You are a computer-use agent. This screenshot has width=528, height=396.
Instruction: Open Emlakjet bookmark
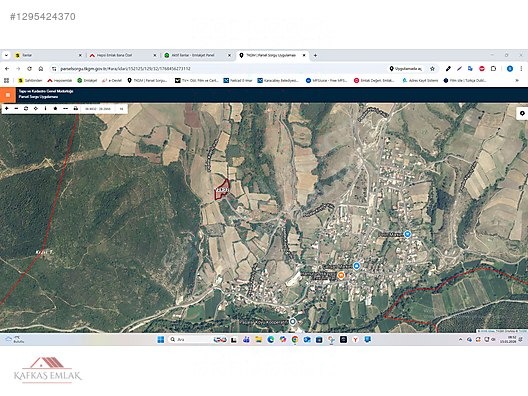[87, 80]
